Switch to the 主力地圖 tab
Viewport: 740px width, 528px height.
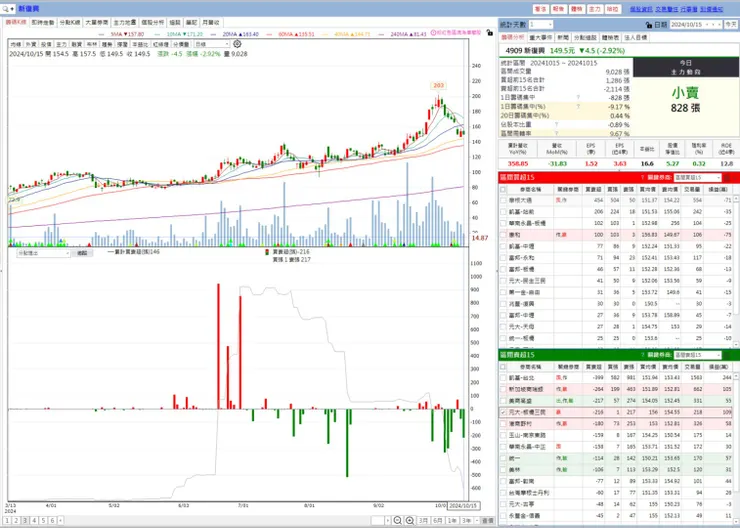125,23
